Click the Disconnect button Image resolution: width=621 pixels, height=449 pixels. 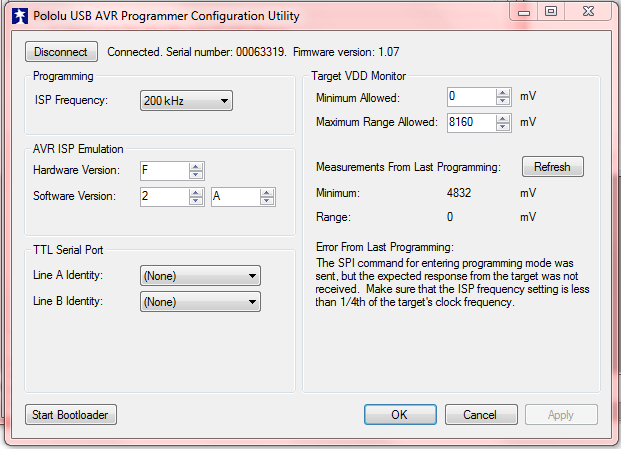click(61, 52)
